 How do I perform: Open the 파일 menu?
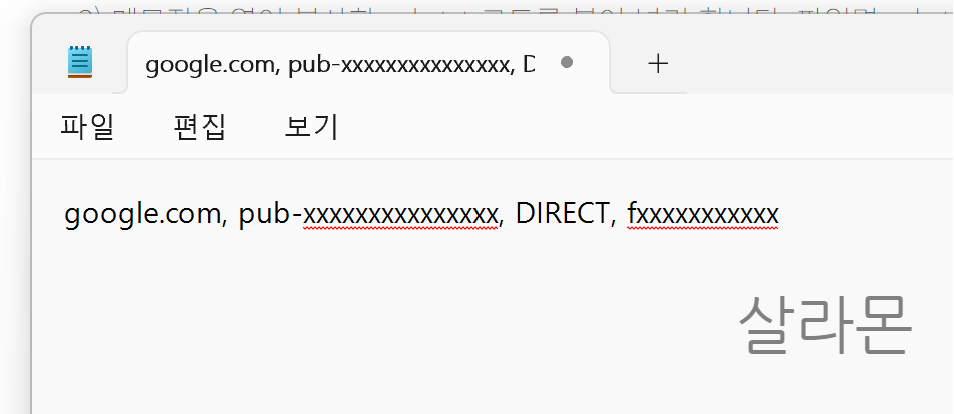[87, 127]
